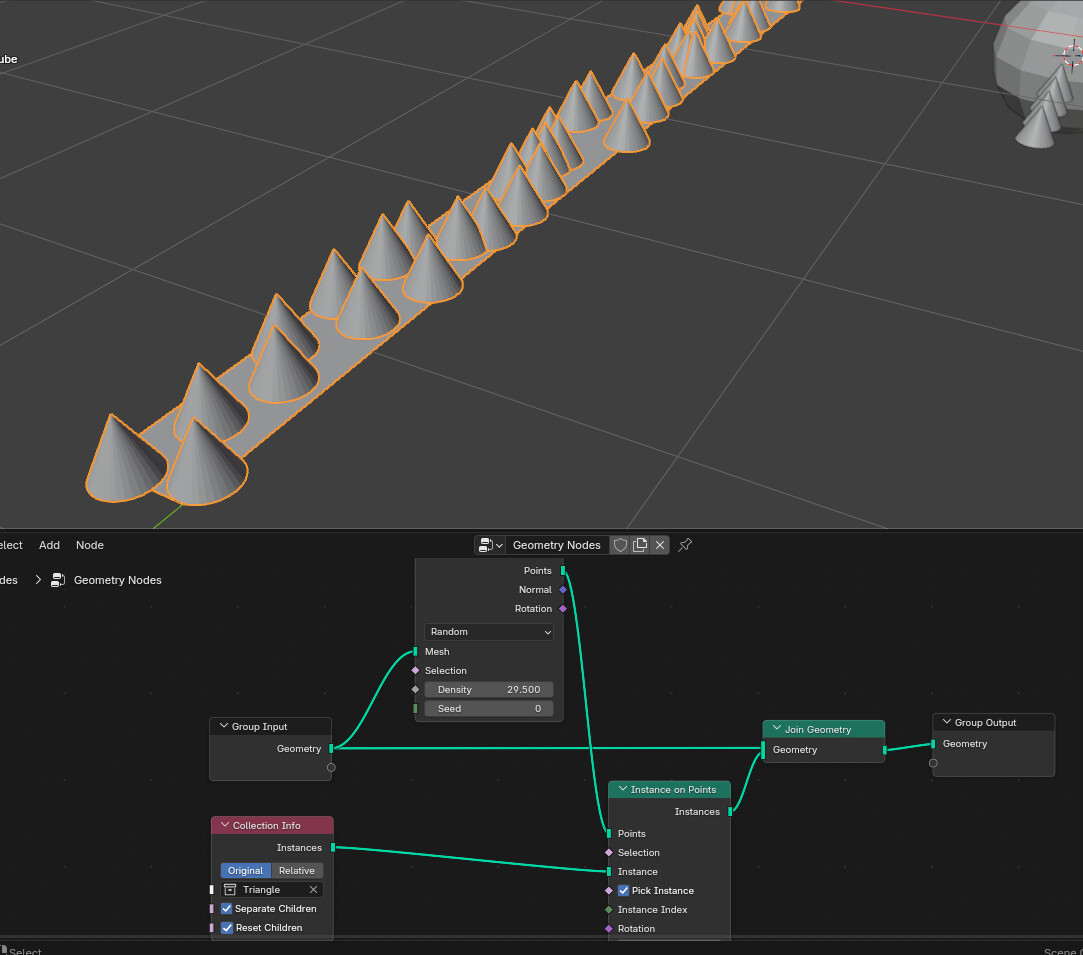Duplicate the Geometry Nodes node tree
This screenshot has width=1083, height=955.
tap(640, 545)
